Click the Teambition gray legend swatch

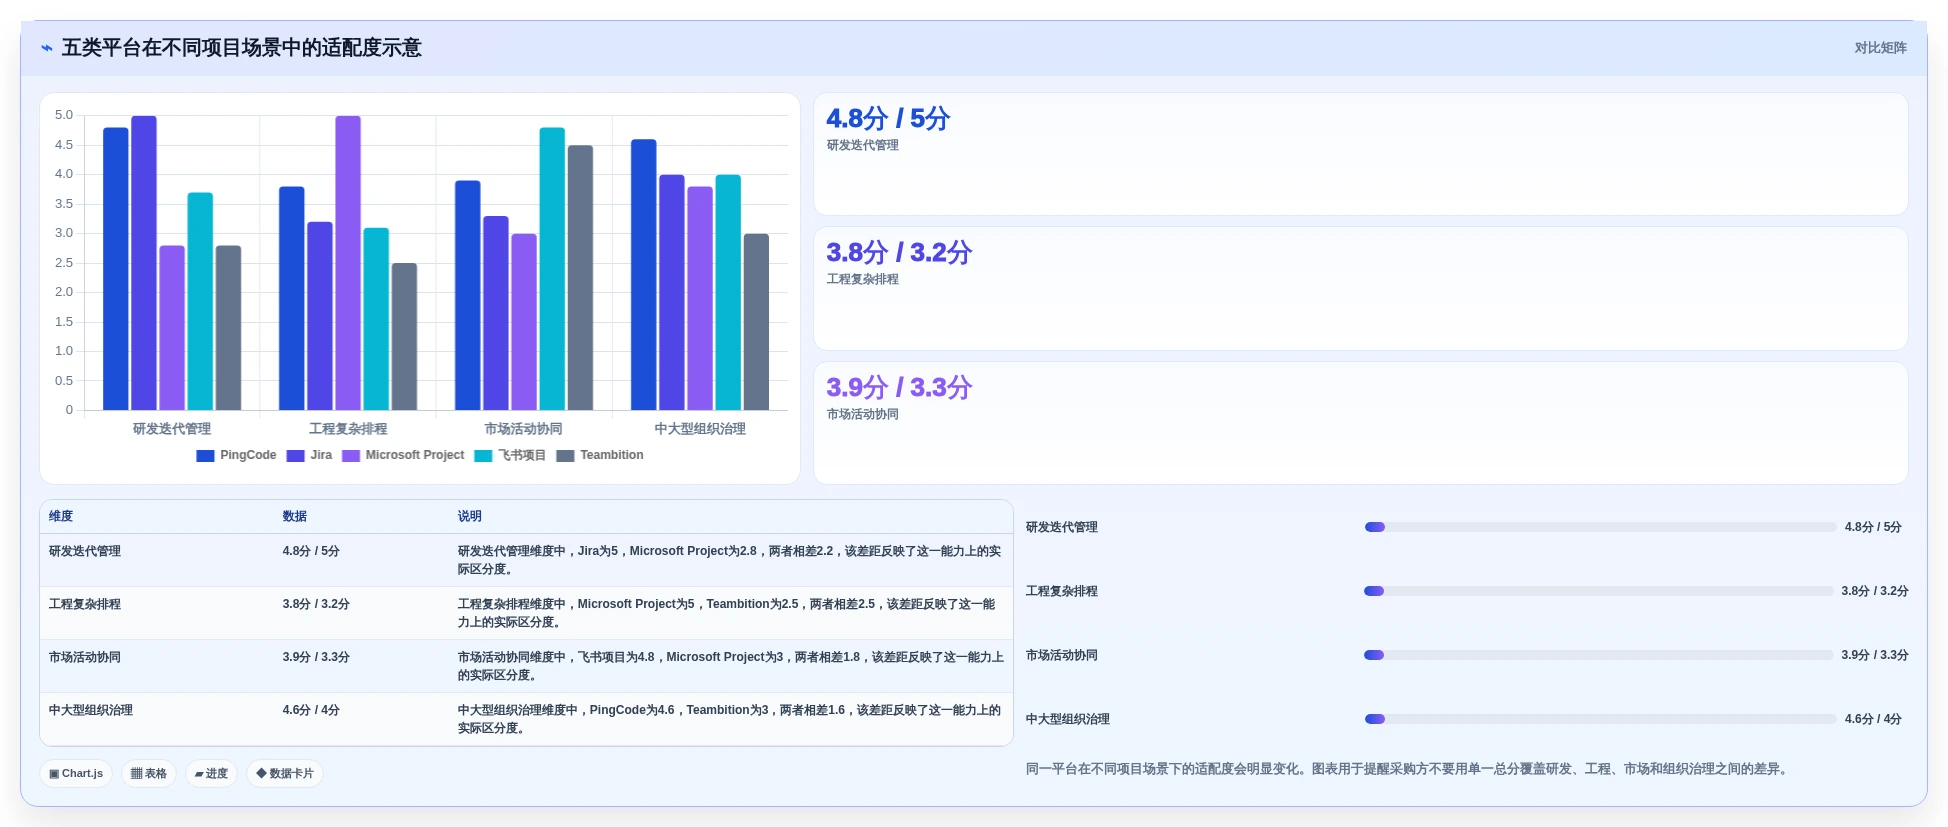(x=565, y=456)
